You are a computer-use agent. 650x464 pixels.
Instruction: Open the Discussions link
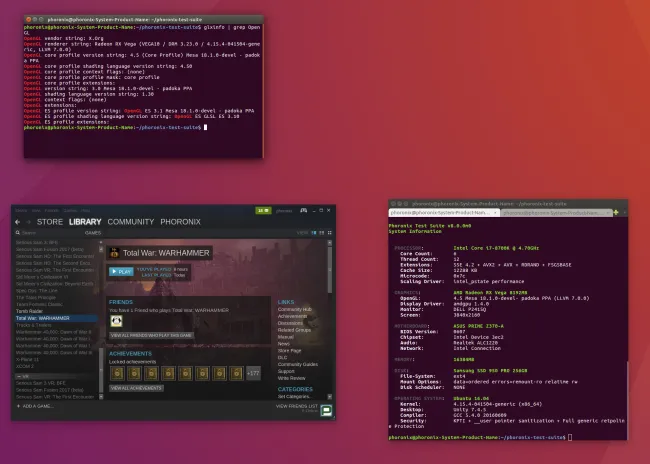click(x=290, y=323)
